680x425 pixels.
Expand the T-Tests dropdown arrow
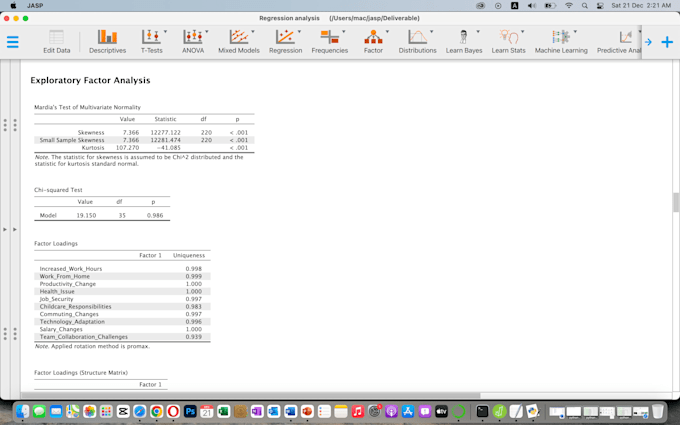pyautogui.click(x=165, y=32)
